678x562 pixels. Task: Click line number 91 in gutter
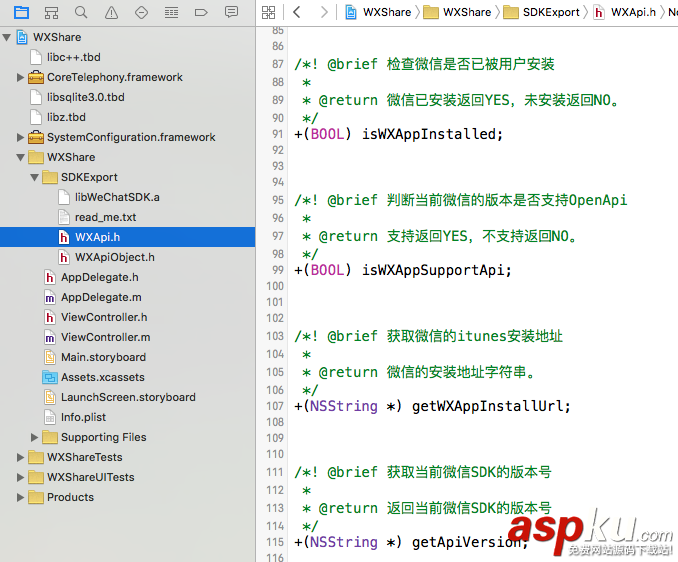click(278, 134)
